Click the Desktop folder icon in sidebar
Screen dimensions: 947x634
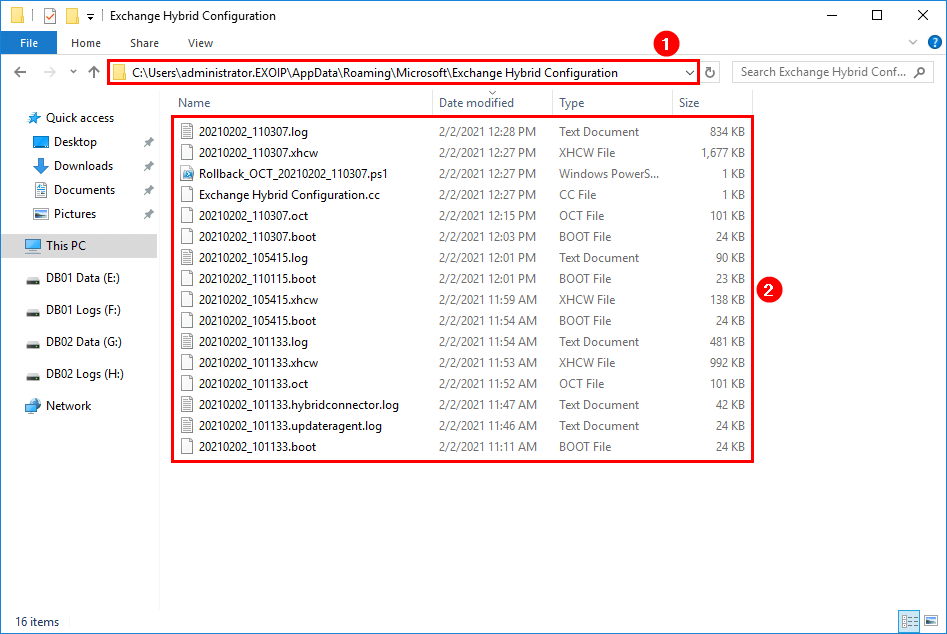(41, 142)
